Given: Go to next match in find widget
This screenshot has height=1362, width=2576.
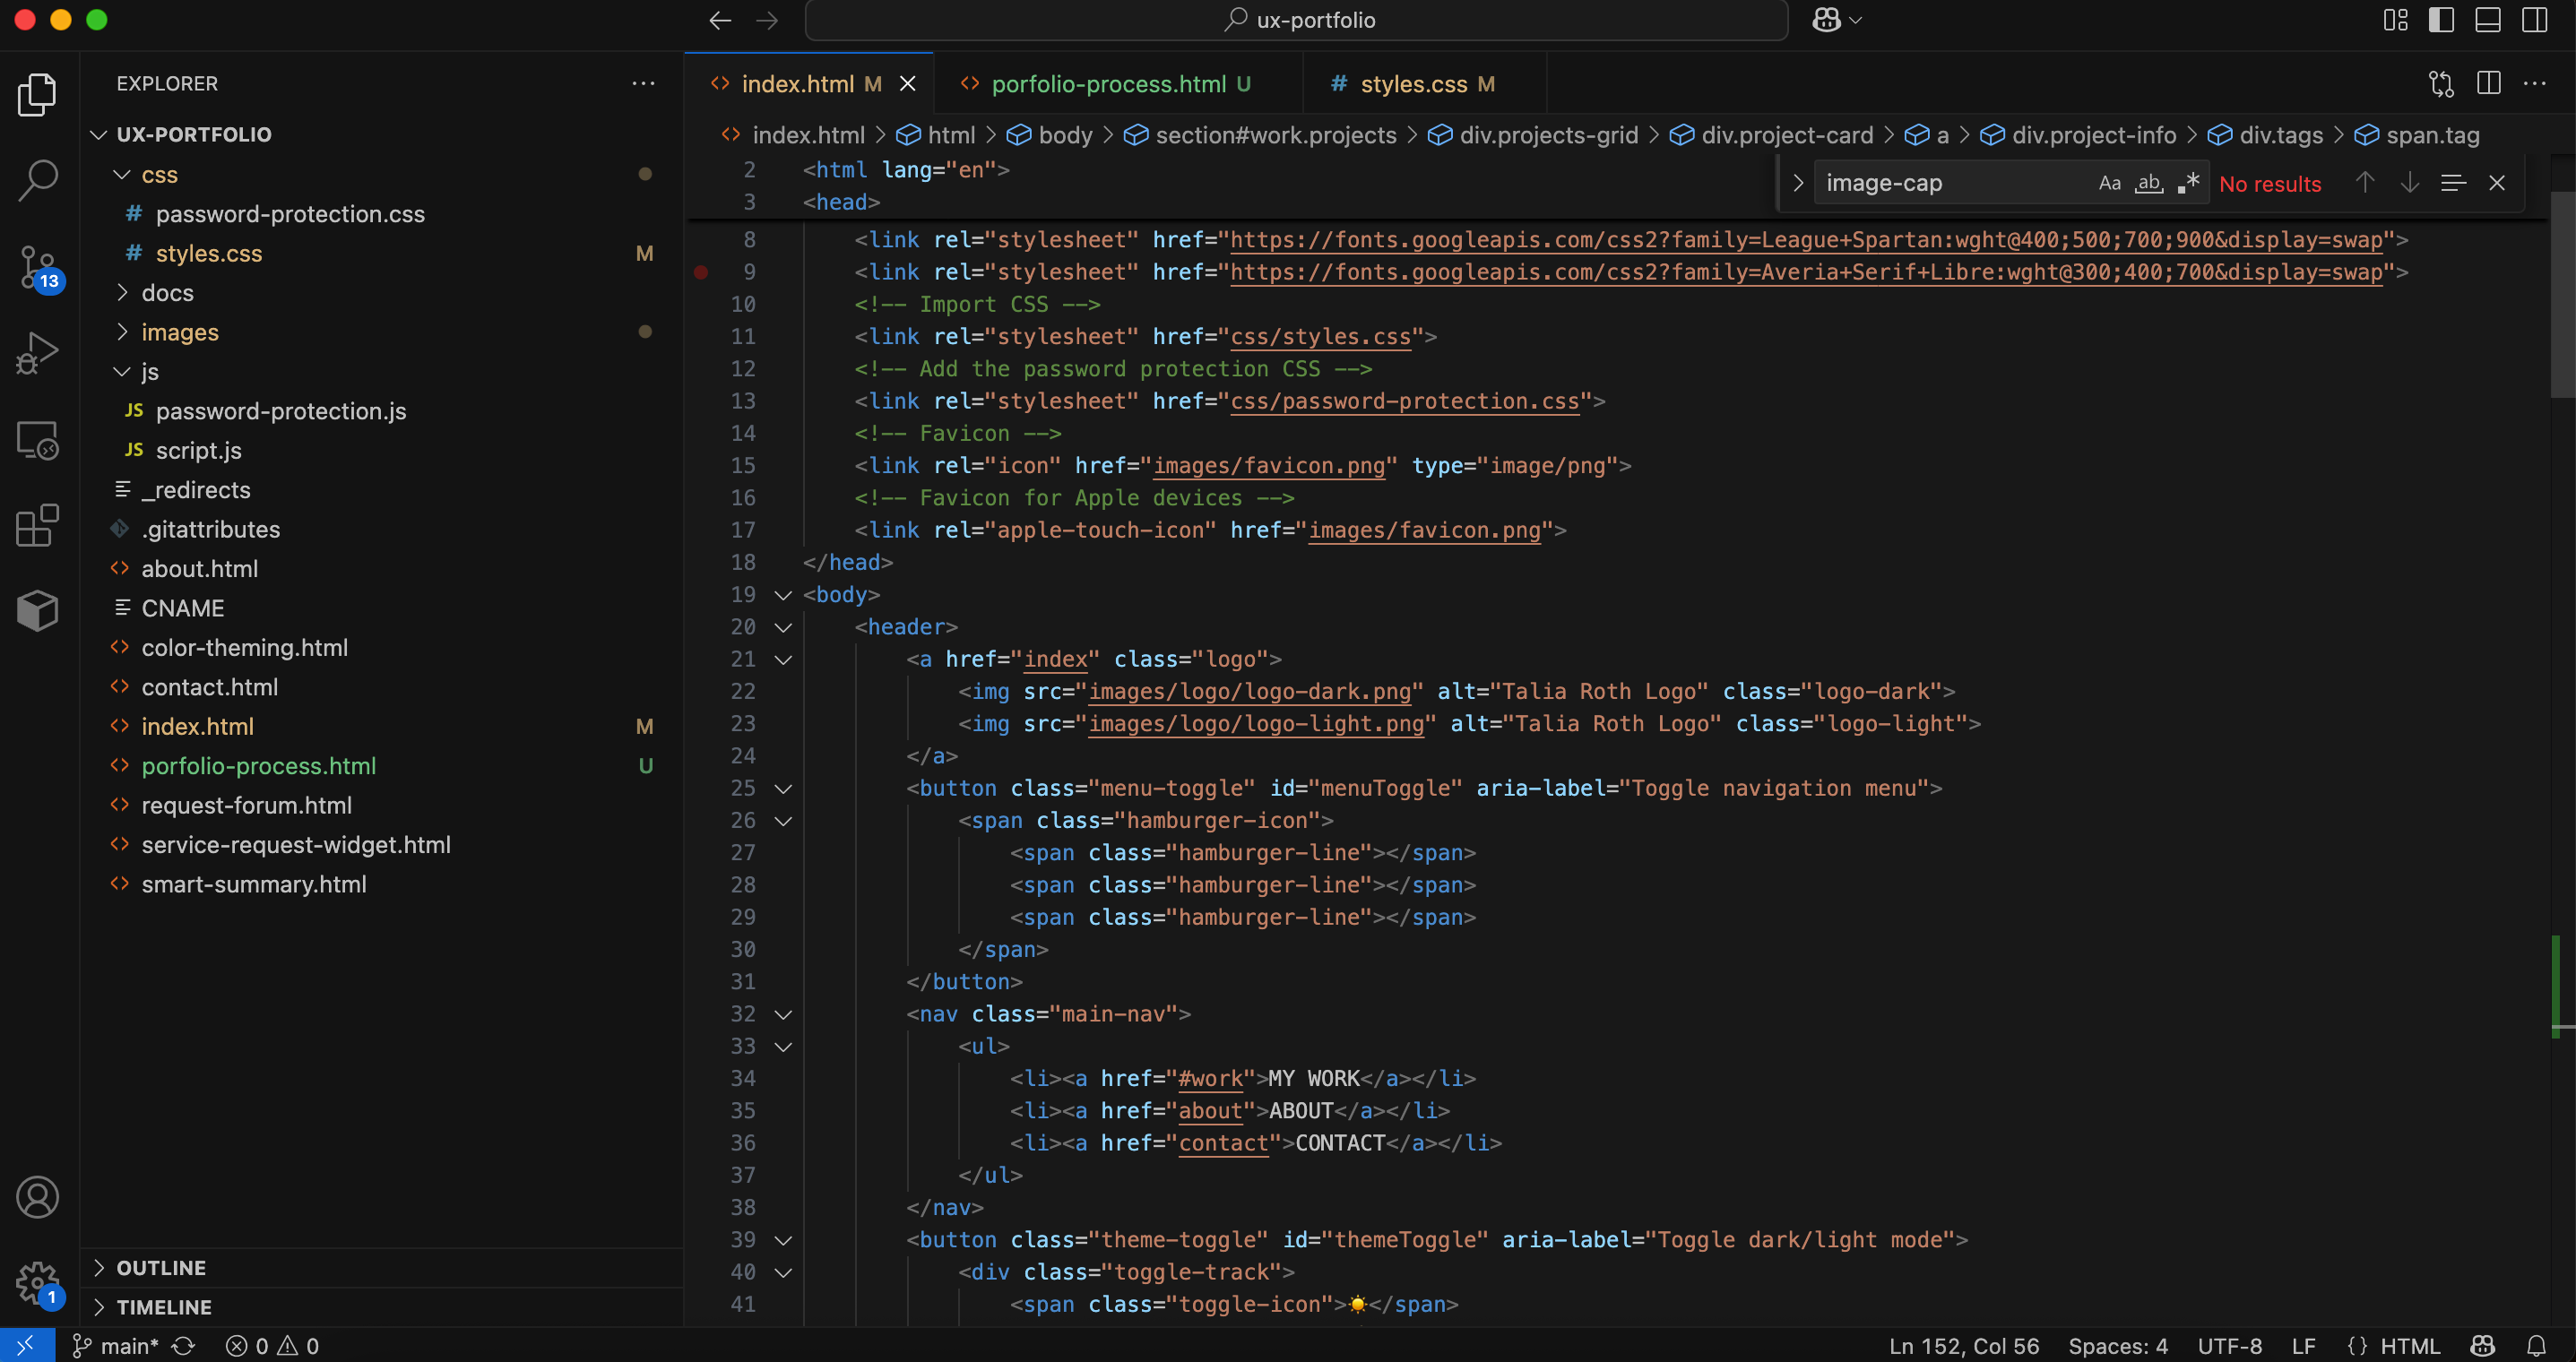Looking at the screenshot, I should (2410, 183).
